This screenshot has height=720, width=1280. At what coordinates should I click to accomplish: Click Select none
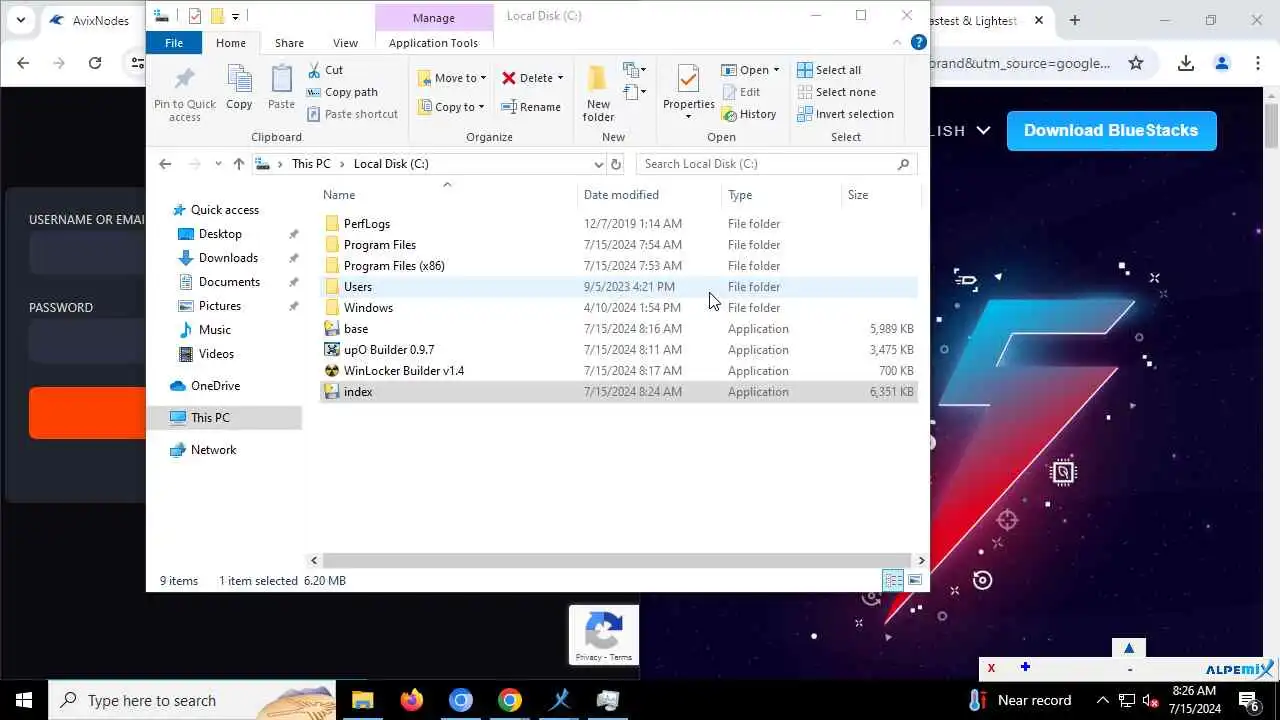(x=836, y=92)
